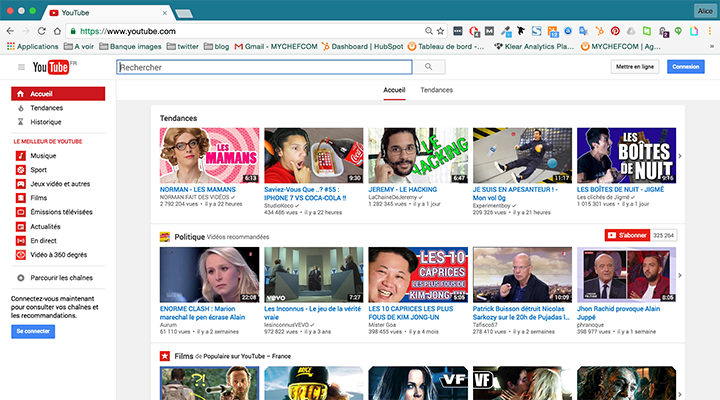Expand the bookmarks bar overflow chevron
Screen dimensions: 720x400
[x=712, y=46]
